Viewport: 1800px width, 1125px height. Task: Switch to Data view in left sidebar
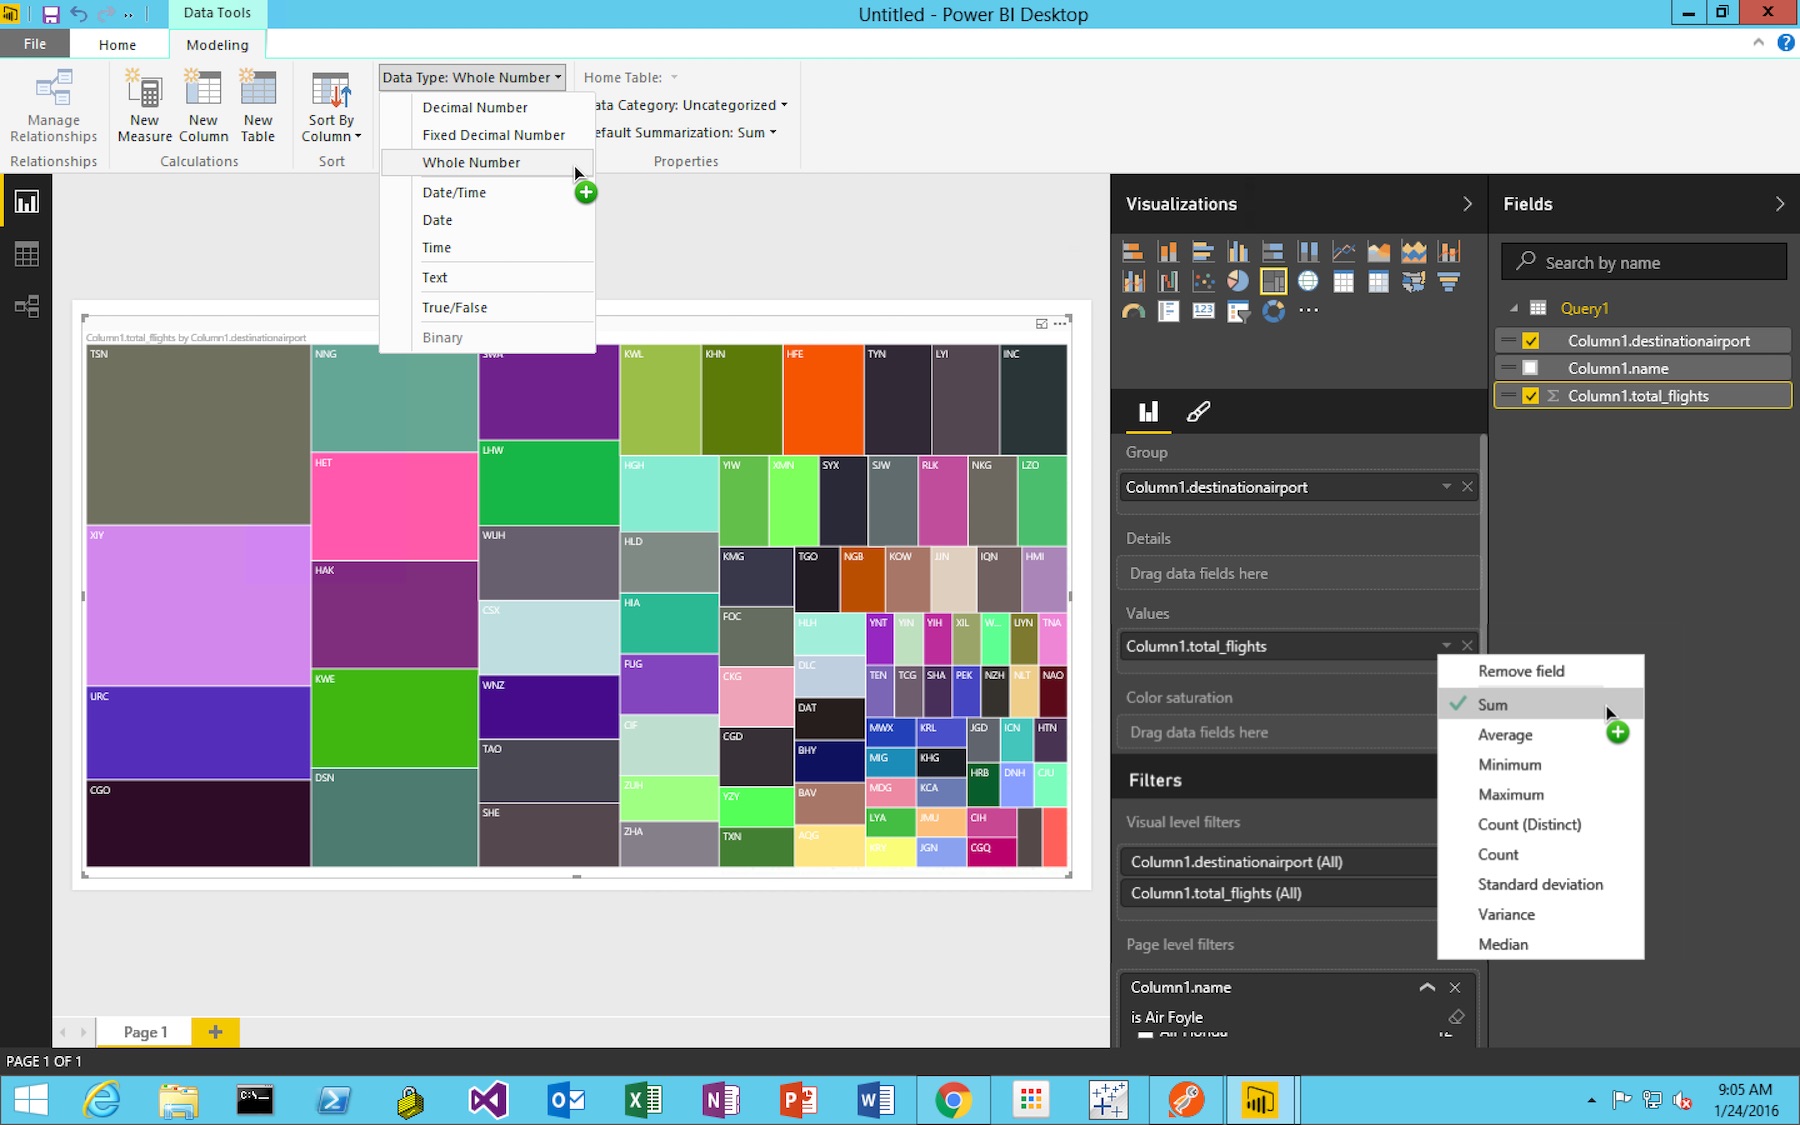tap(27, 255)
